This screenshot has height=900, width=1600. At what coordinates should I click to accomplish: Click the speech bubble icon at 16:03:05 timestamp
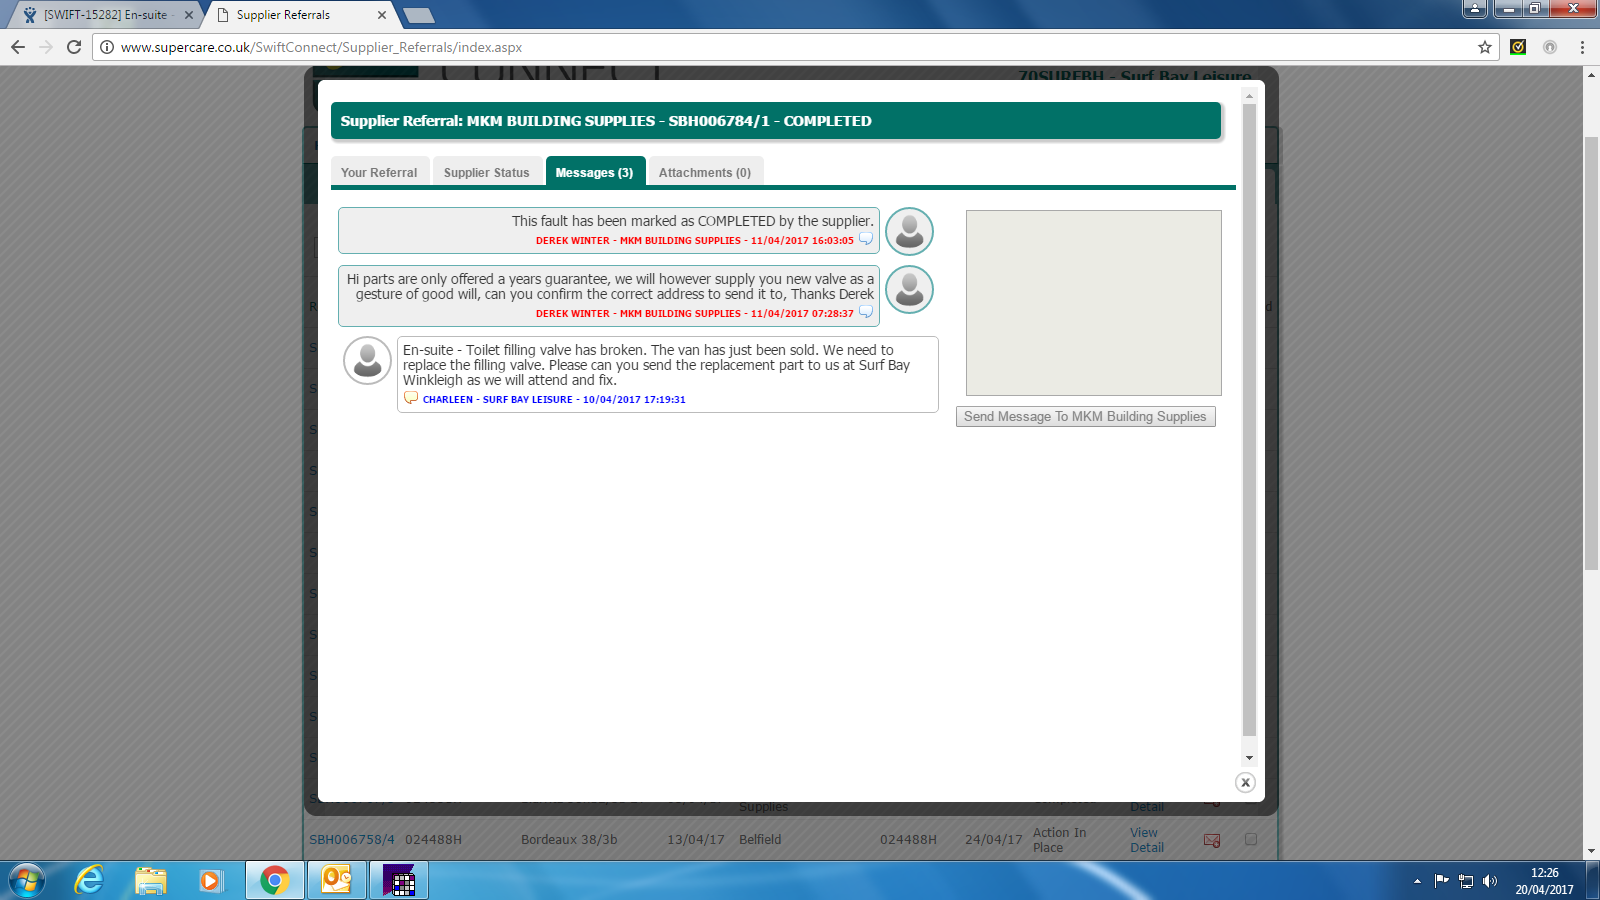coord(866,240)
